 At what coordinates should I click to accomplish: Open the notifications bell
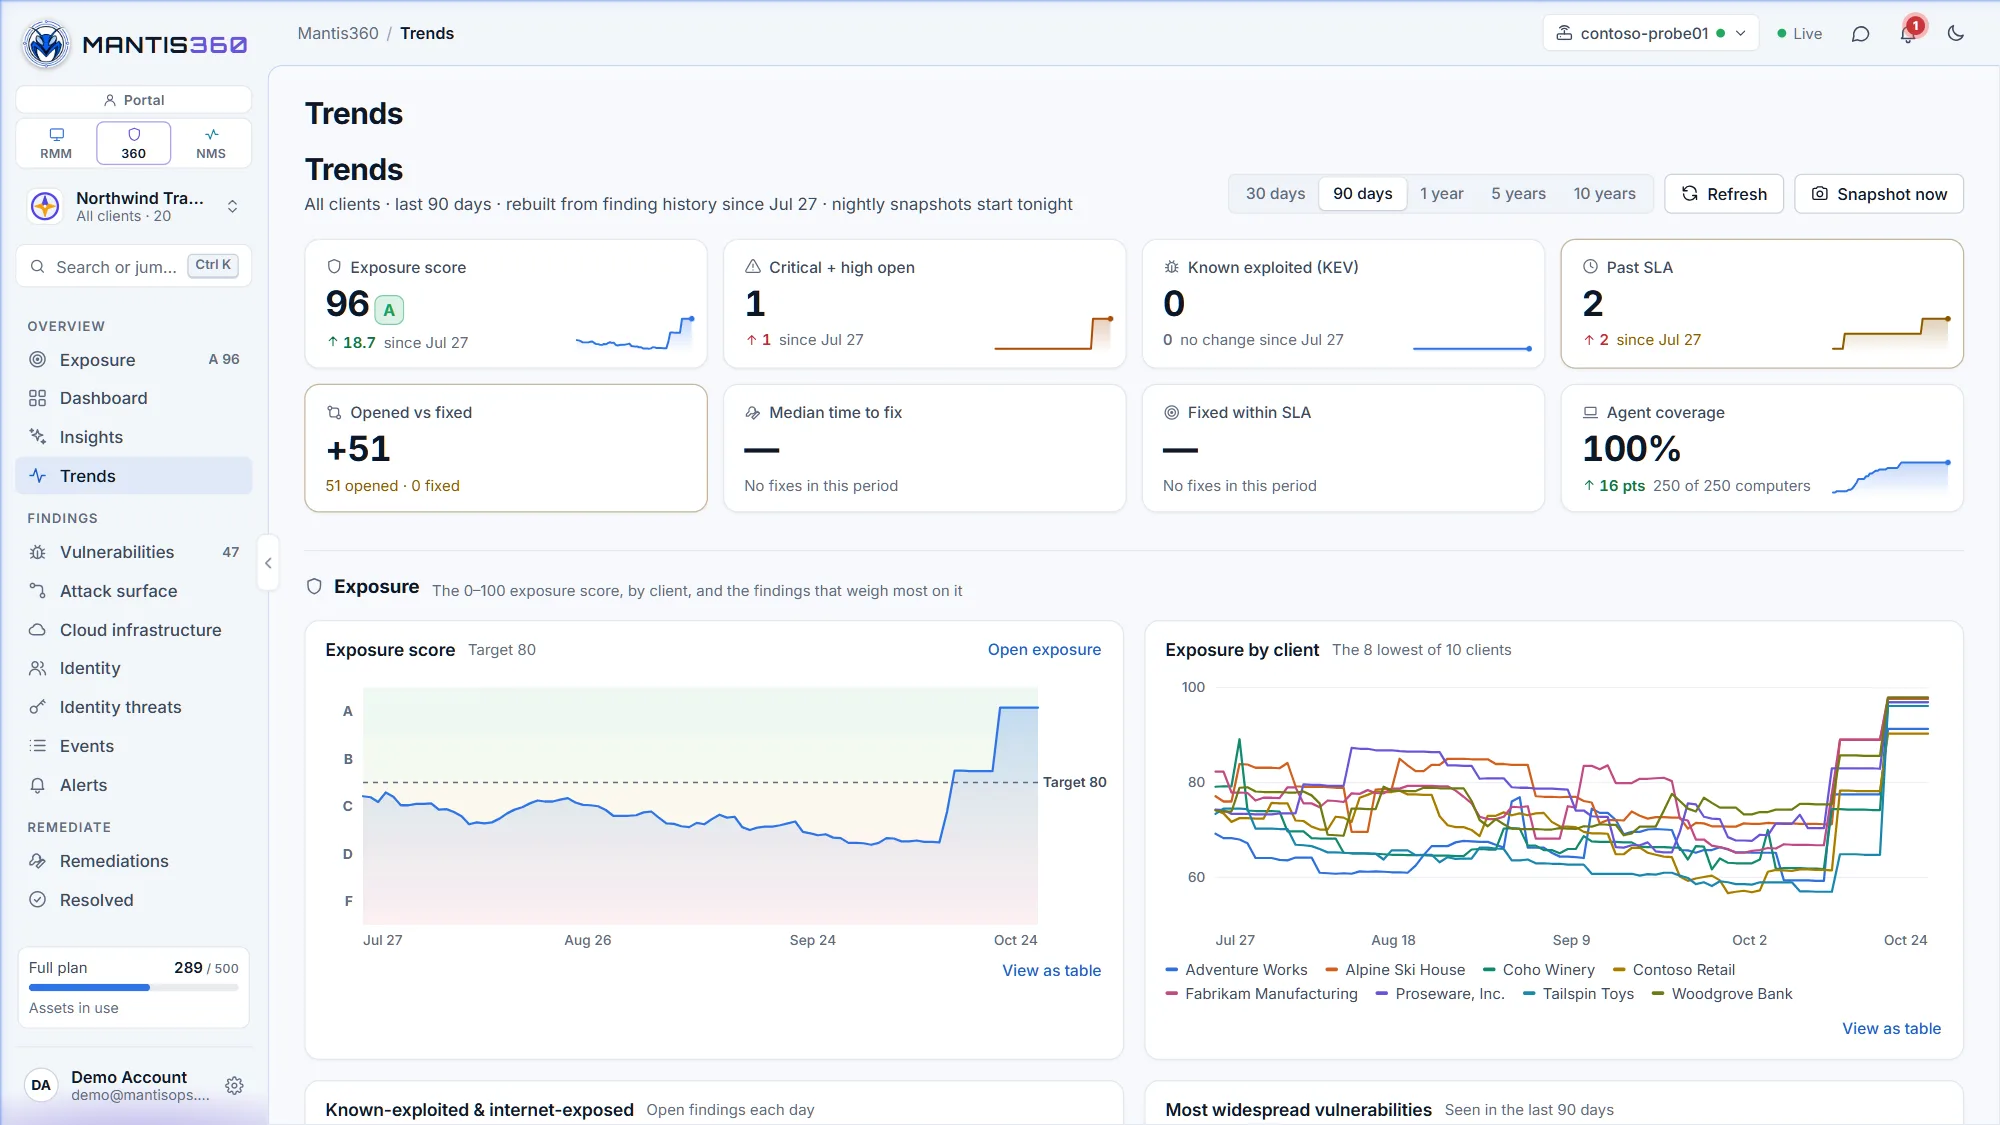(1908, 34)
